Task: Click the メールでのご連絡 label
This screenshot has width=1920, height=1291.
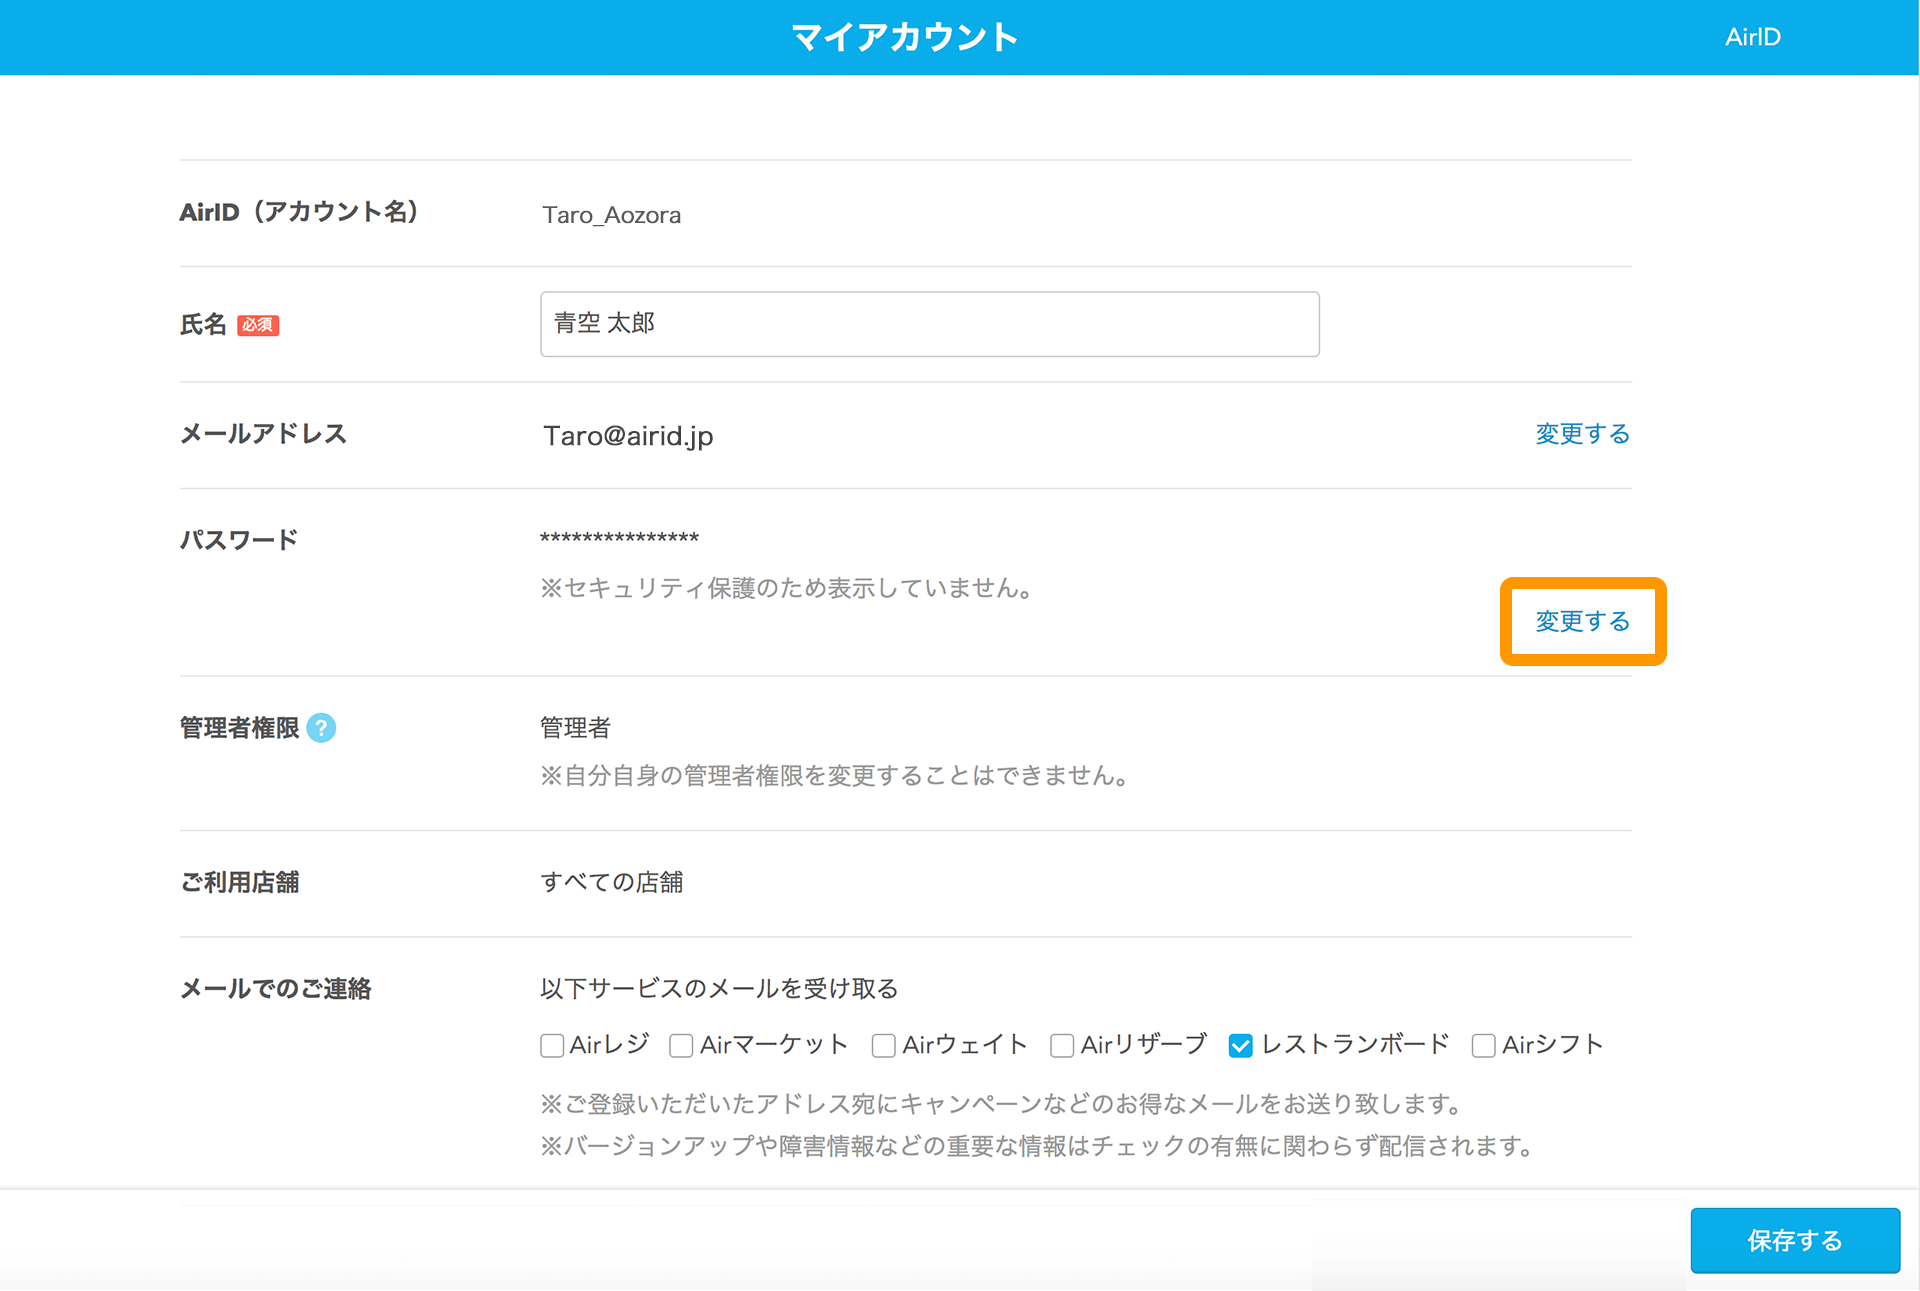Action: pos(276,989)
